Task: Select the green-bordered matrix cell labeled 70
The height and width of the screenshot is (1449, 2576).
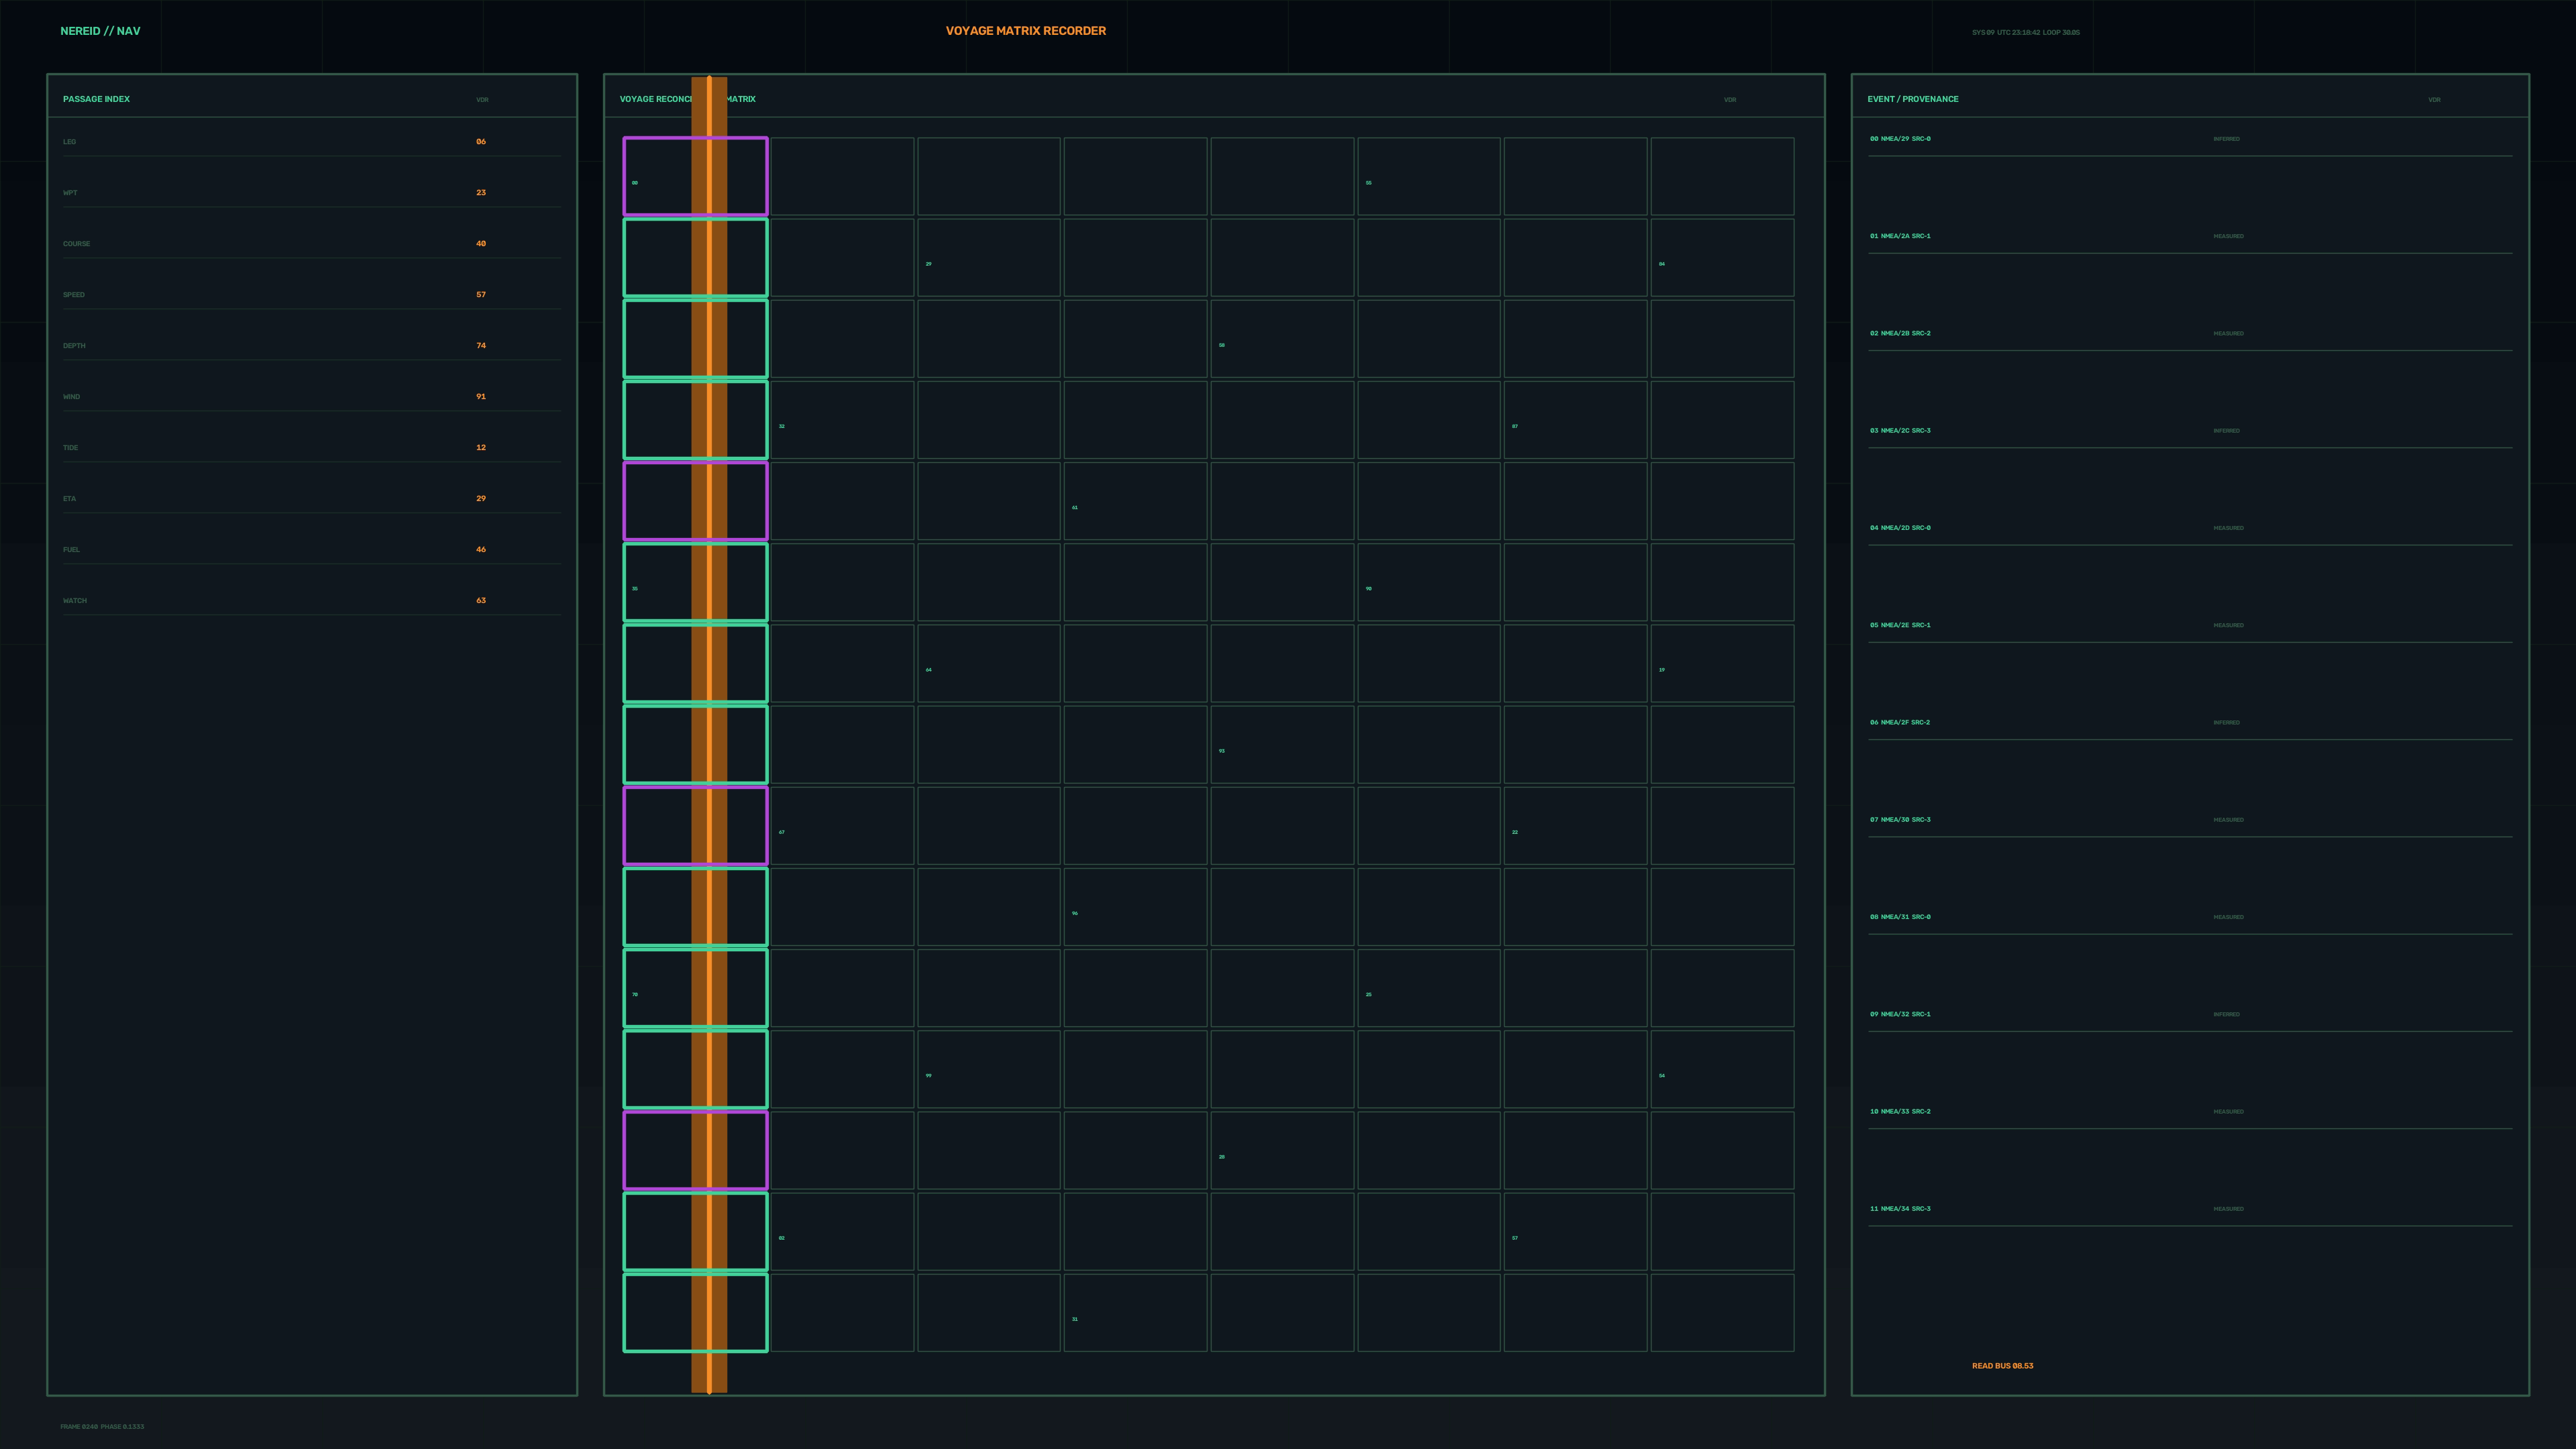Action: (x=695, y=988)
